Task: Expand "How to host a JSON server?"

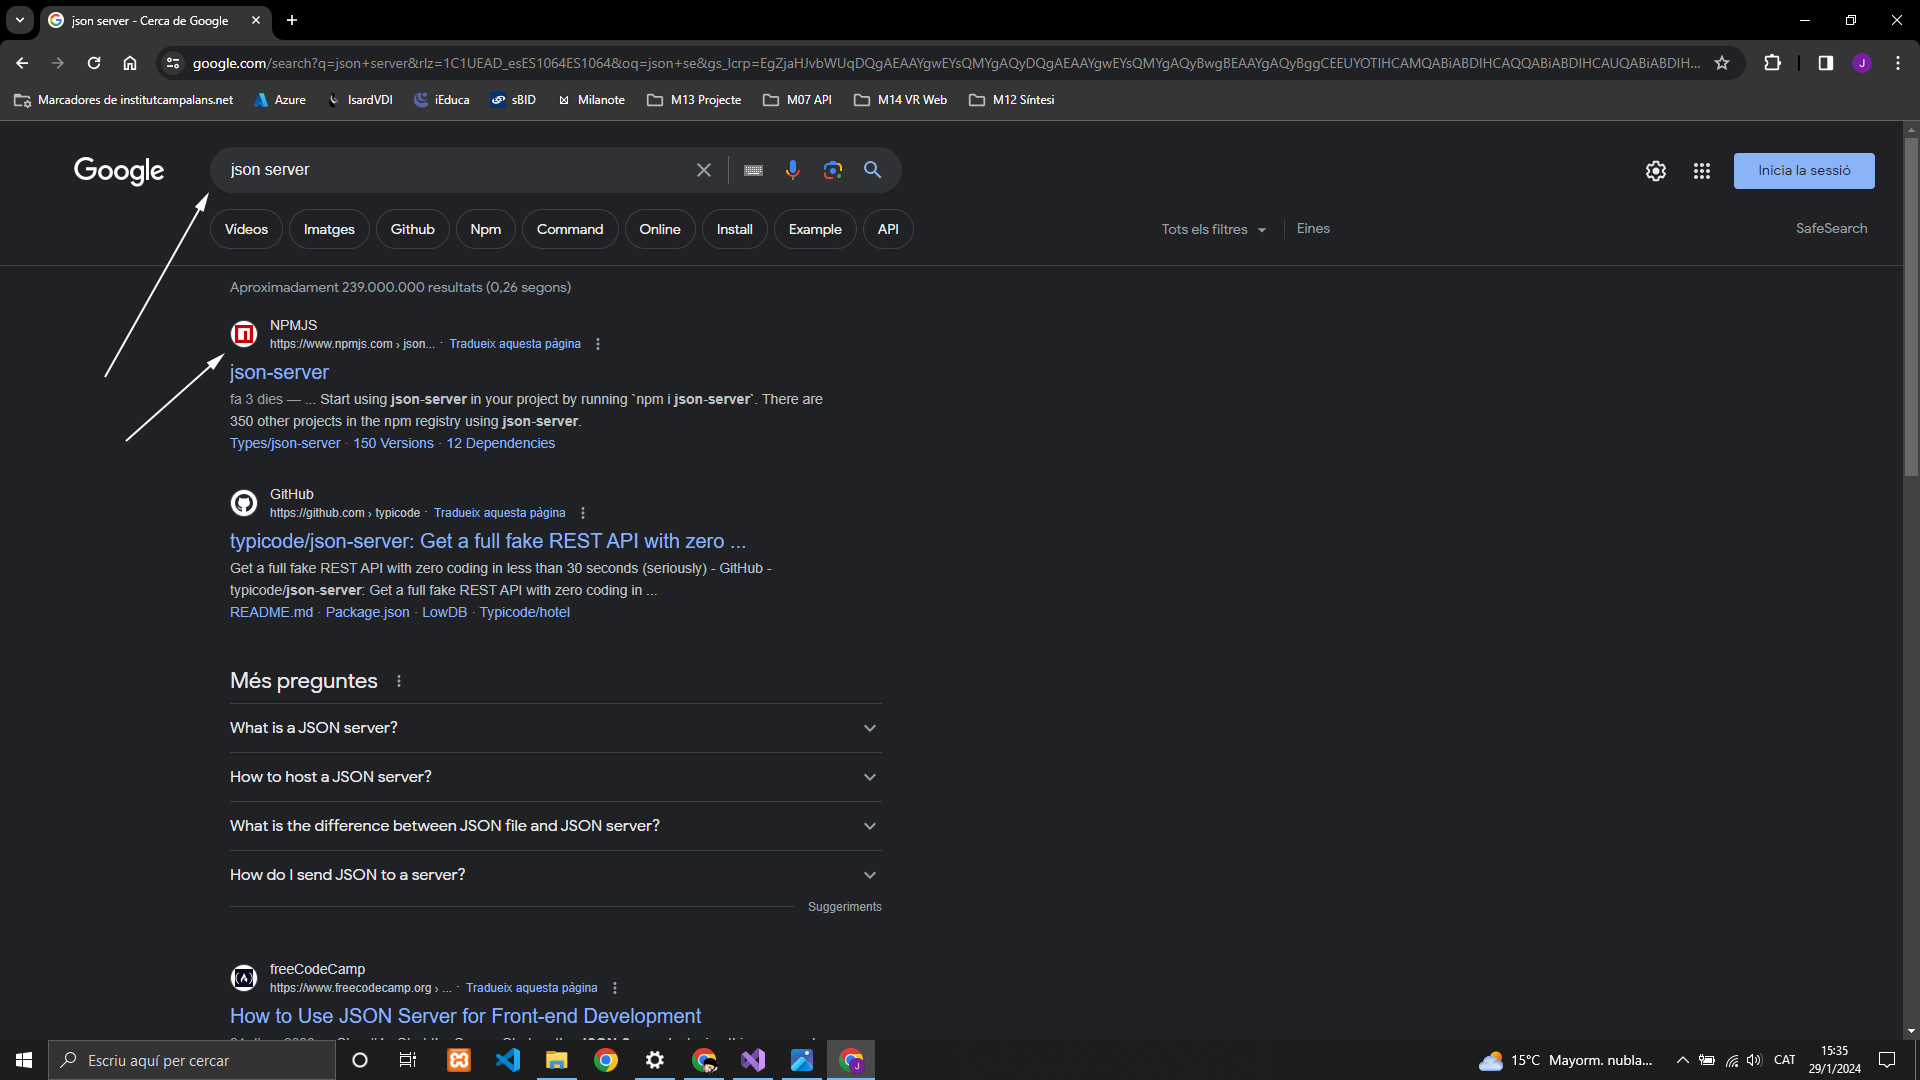Action: pos(555,777)
